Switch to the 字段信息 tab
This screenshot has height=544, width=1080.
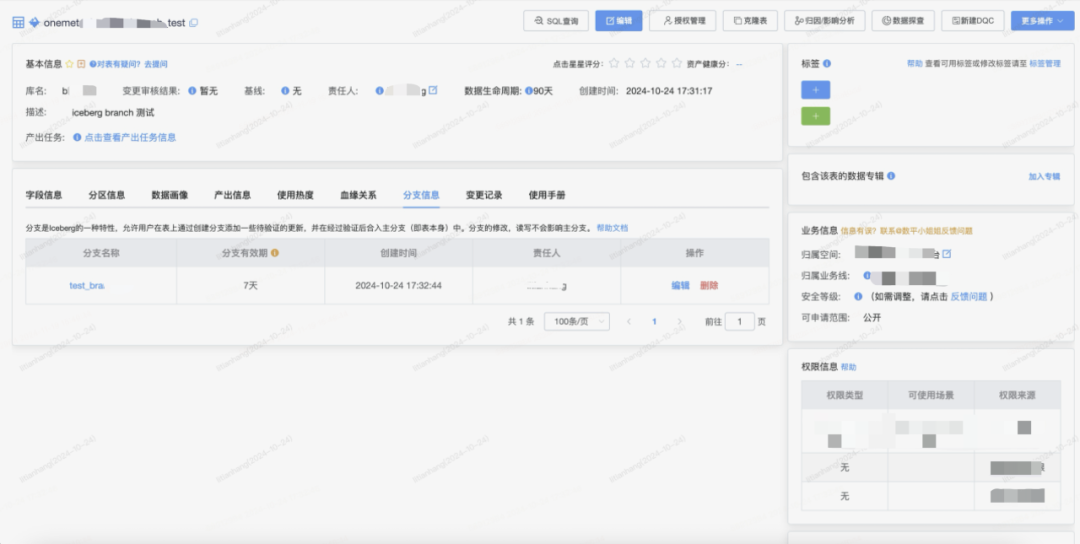[44, 196]
